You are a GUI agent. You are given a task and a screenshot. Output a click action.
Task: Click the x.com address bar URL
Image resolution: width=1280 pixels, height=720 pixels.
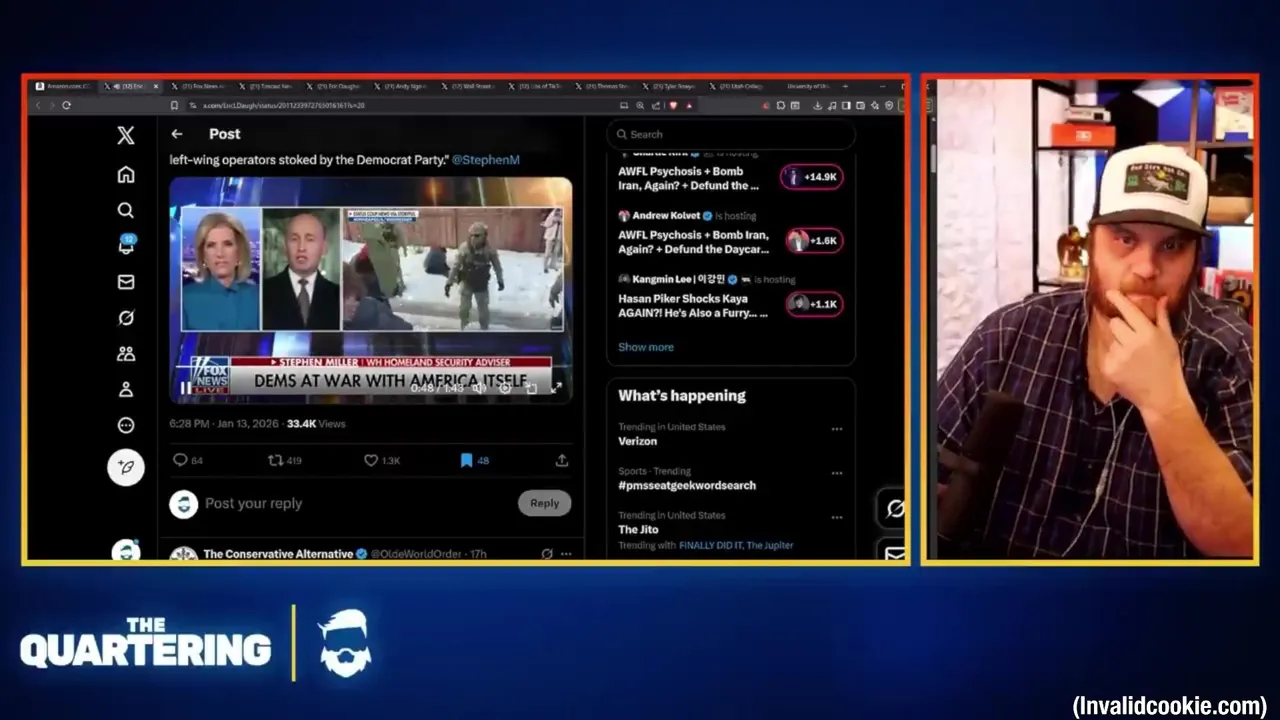pyautogui.click(x=284, y=105)
